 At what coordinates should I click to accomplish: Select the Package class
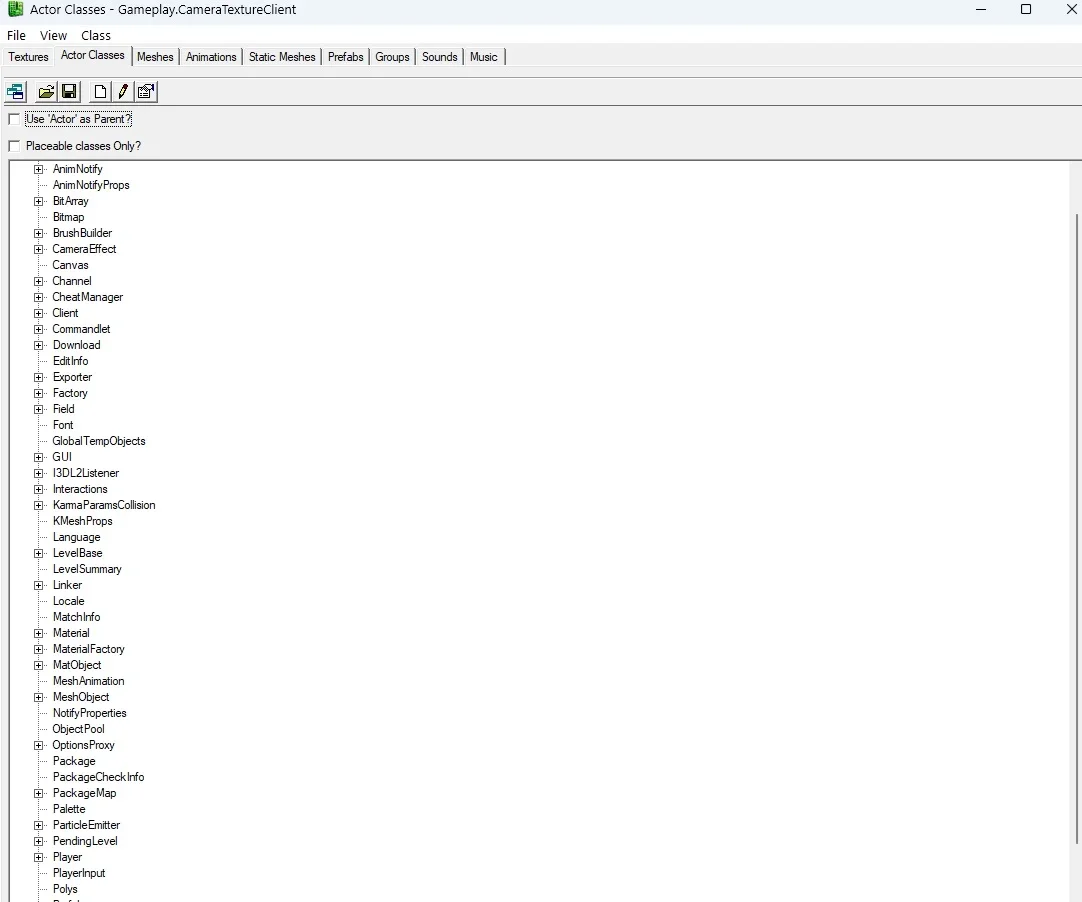74,761
